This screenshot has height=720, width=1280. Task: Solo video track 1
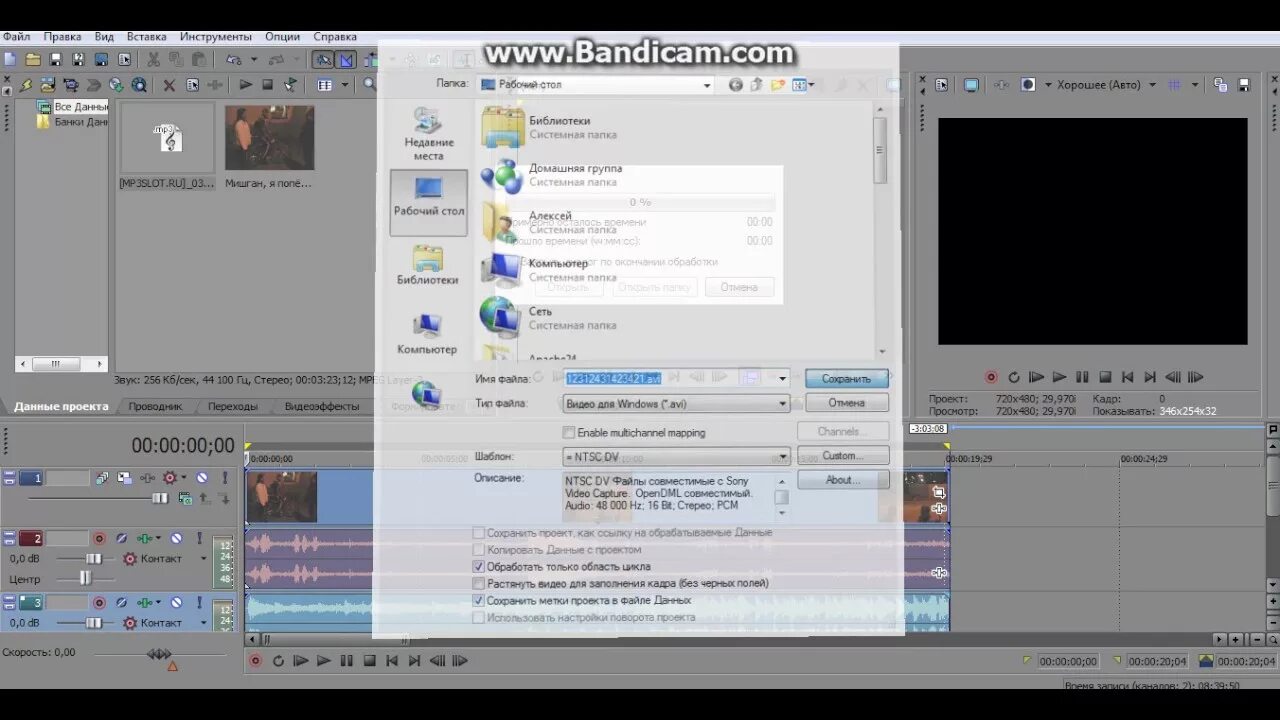click(x=224, y=479)
